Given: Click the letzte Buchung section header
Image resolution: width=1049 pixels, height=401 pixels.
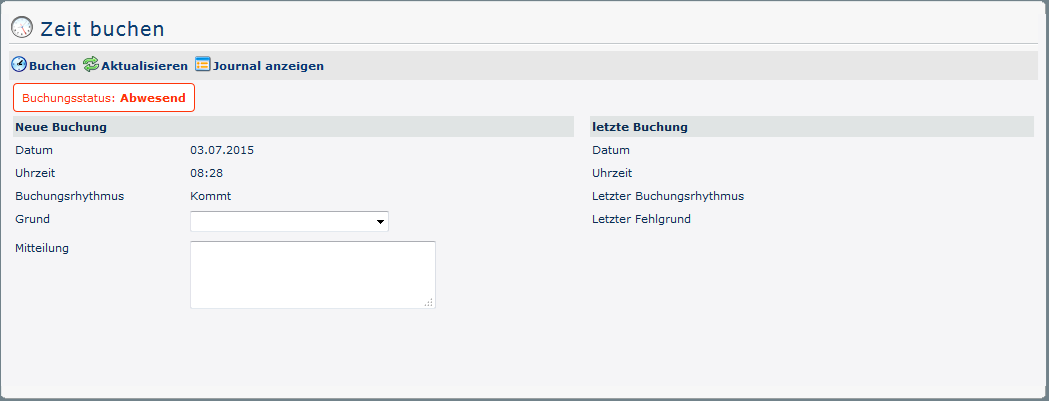Looking at the screenshot, I should point(639,127).
